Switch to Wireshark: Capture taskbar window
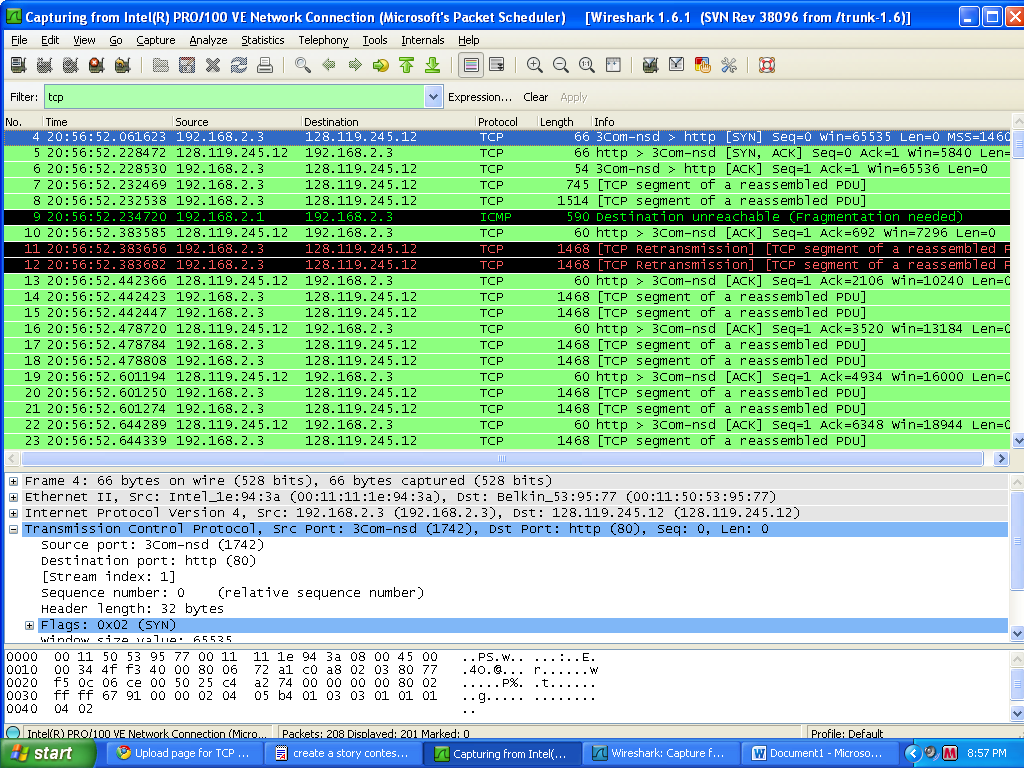The image size is (1024, 768). (661, 754)
